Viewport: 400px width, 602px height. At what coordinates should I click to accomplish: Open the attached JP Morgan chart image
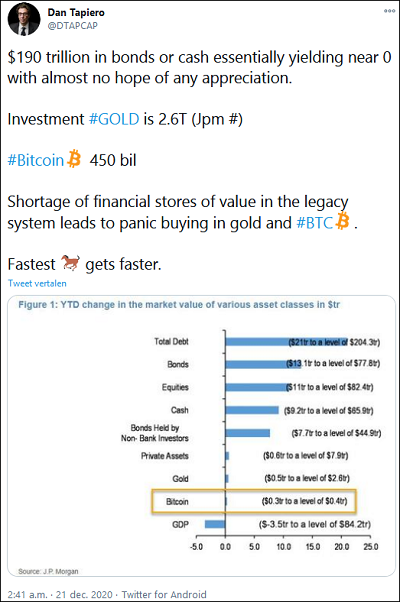point(201,436)
